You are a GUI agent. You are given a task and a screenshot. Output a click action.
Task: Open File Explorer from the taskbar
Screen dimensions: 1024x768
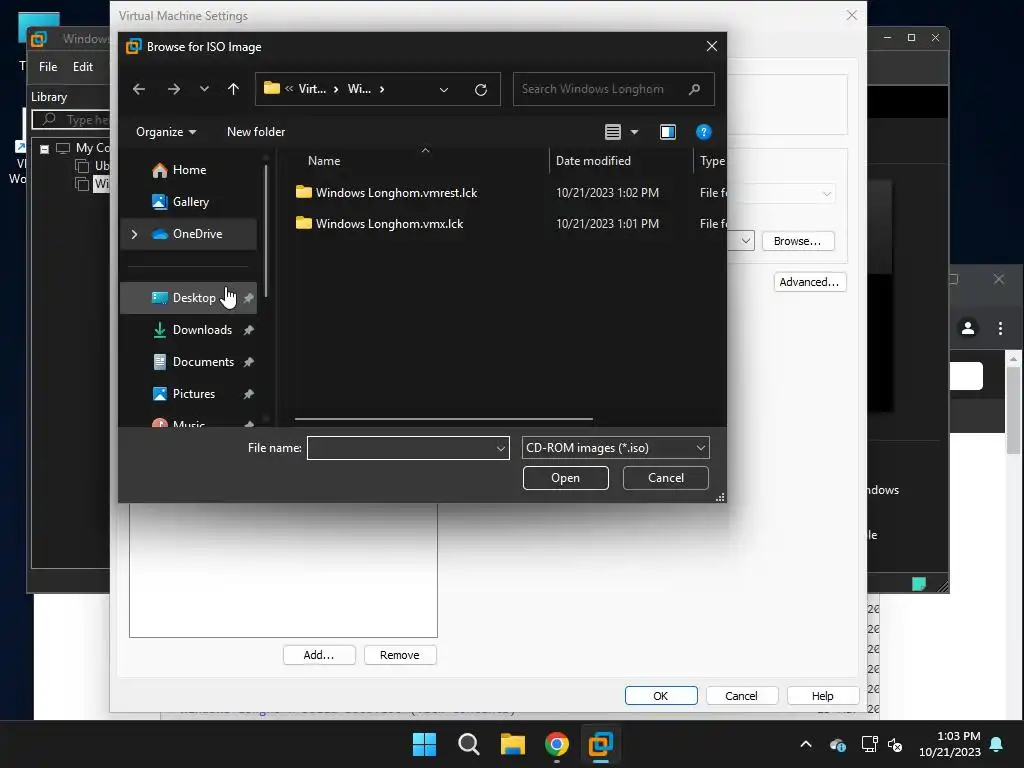[x=513, y=744]
